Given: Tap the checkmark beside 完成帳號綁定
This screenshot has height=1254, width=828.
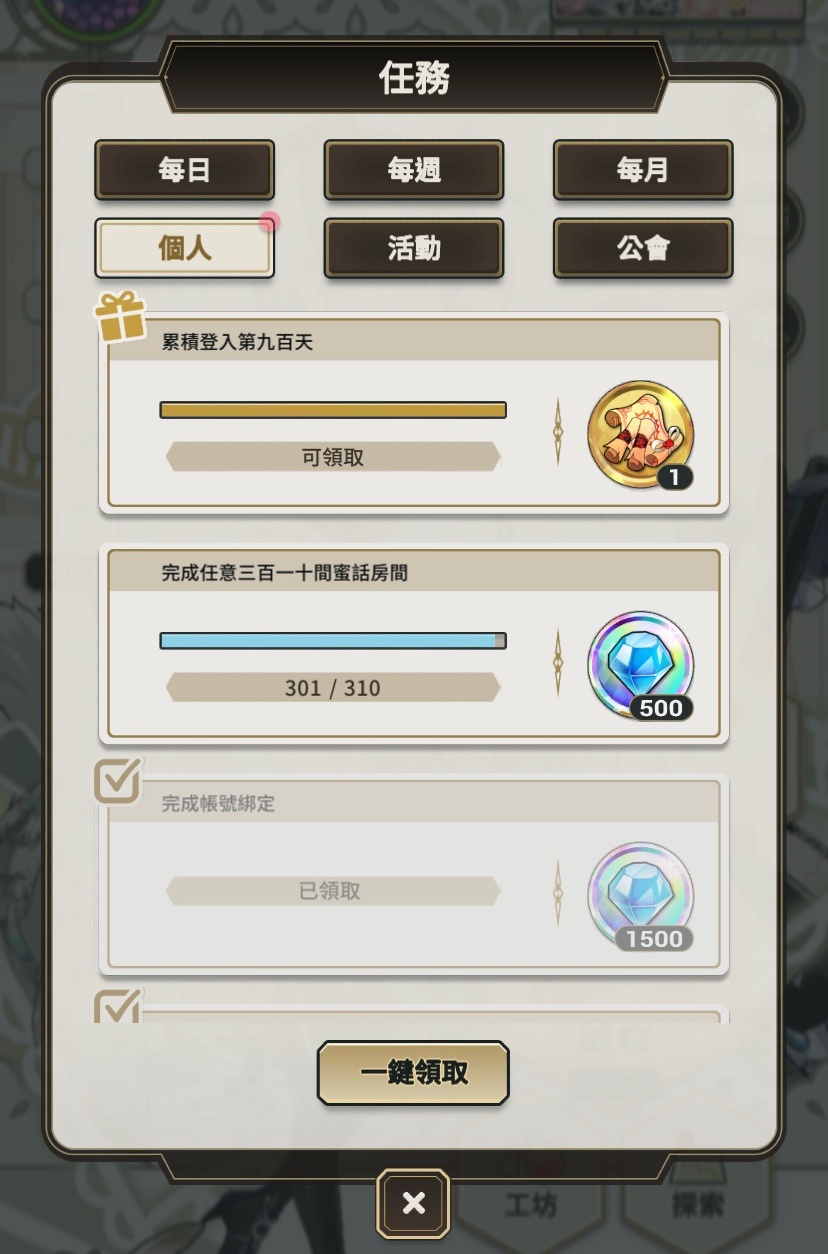Looking at the screenshot, I should pos(118,781).
